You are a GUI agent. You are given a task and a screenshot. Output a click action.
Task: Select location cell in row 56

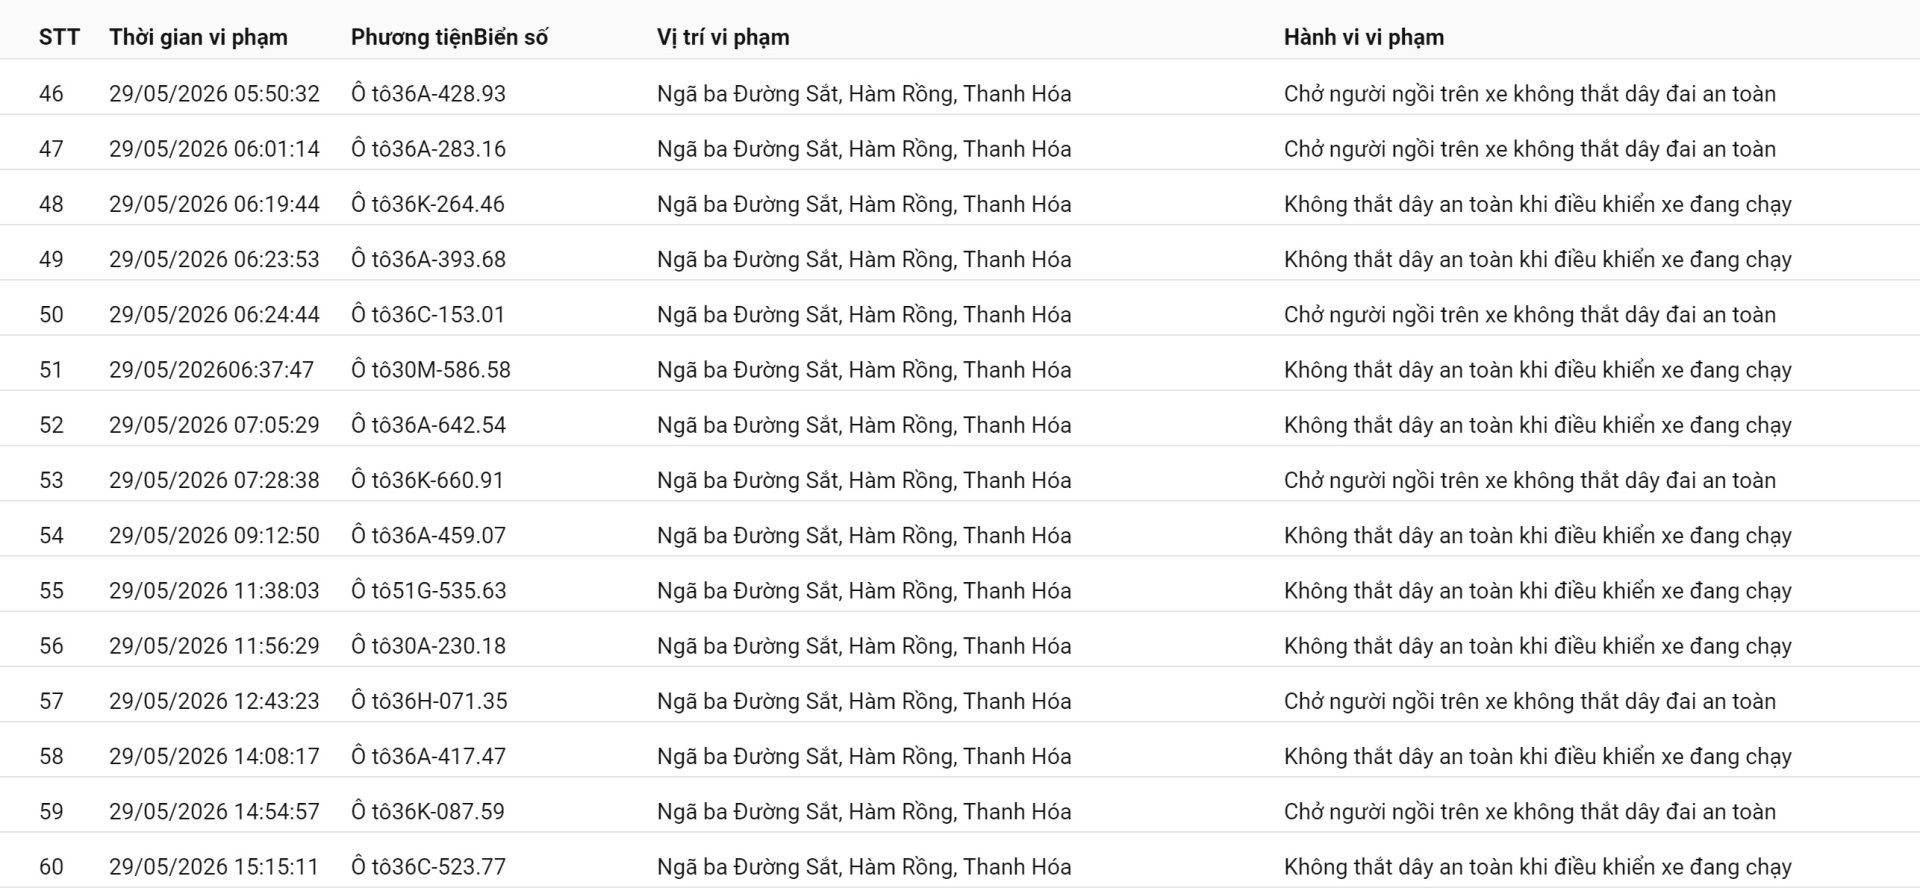tap(864, 646)
